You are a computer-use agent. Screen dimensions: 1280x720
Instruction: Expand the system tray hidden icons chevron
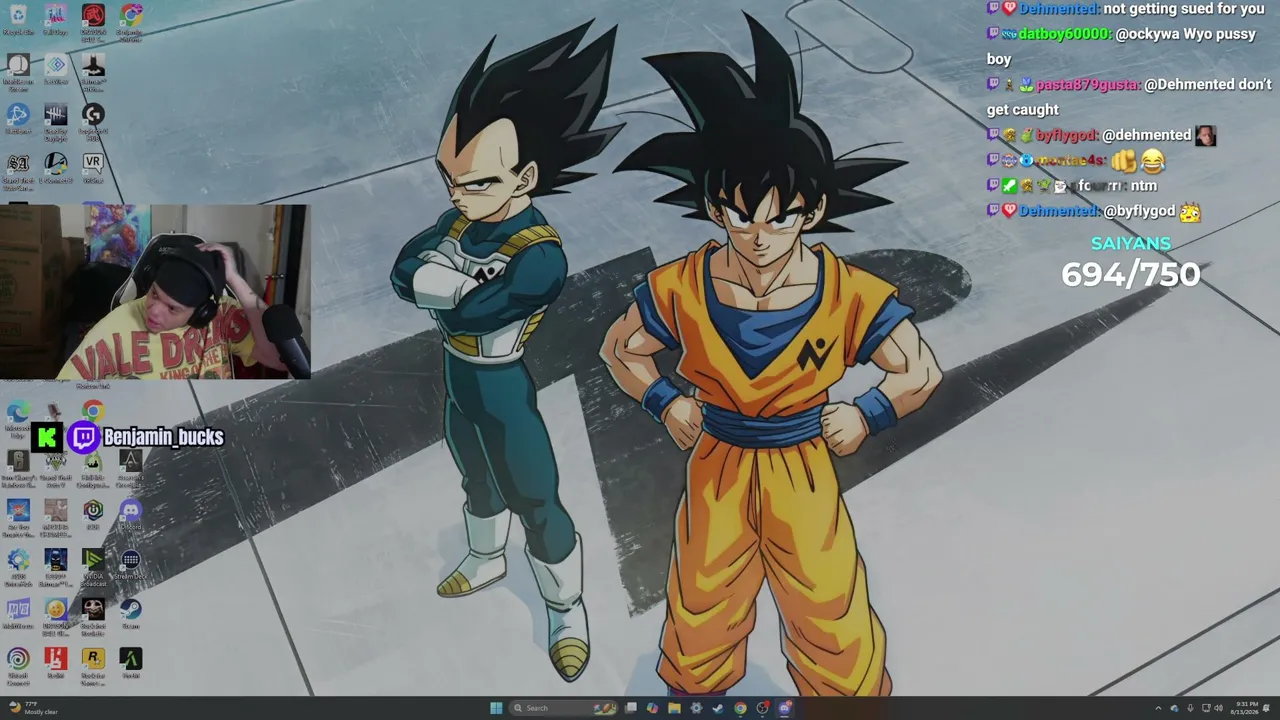click(1159, 708)
